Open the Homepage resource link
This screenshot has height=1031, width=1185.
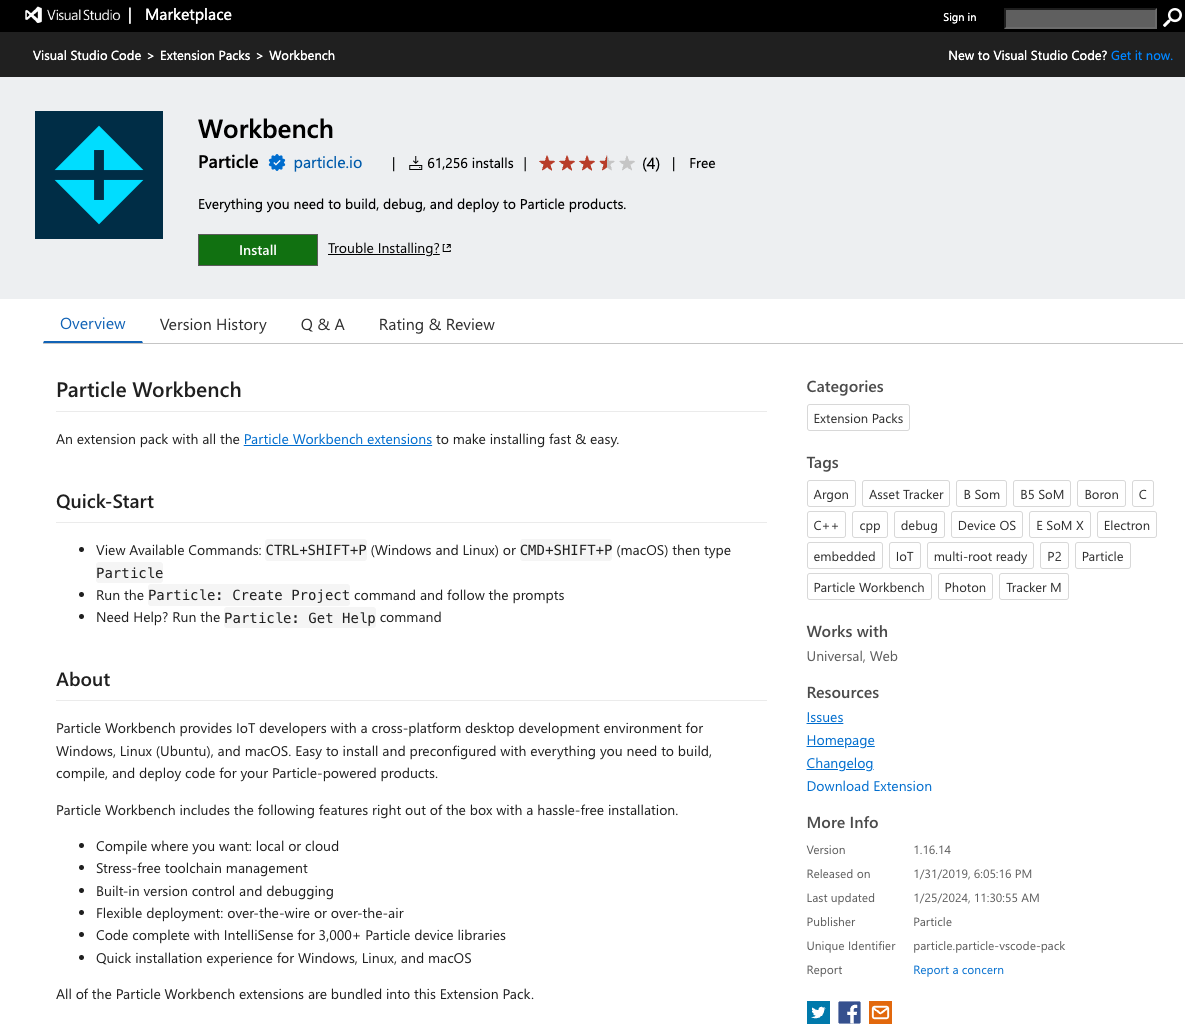click(x=840, y=740)
